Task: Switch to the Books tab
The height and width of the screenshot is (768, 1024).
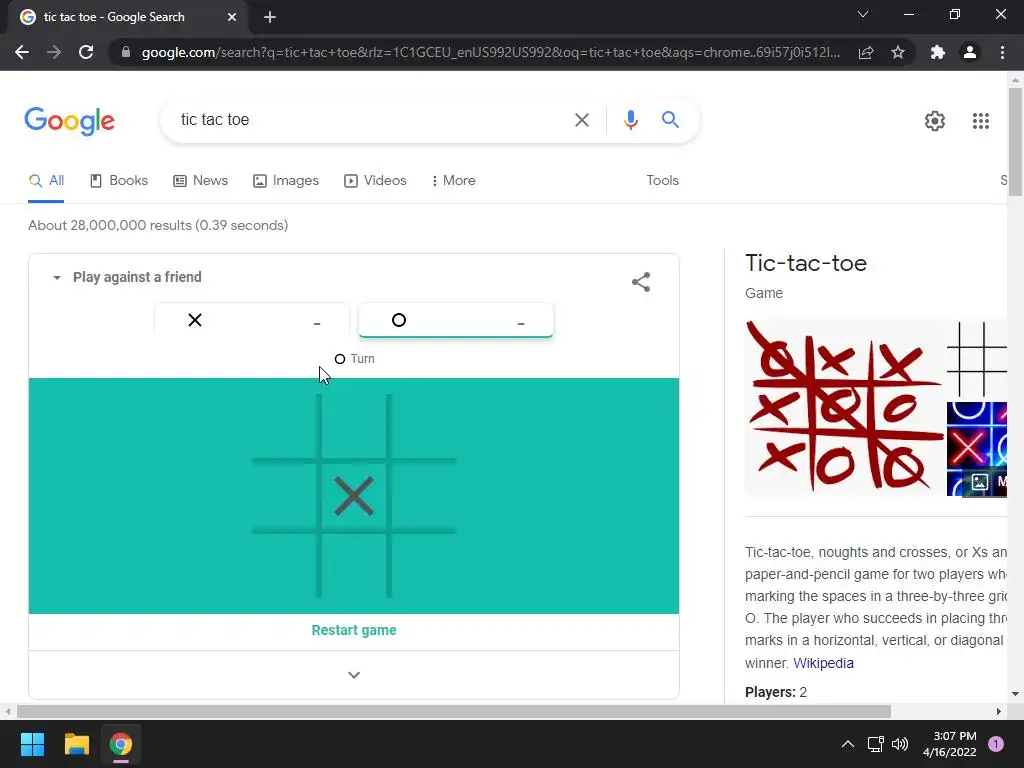Action: pos(119,180)
